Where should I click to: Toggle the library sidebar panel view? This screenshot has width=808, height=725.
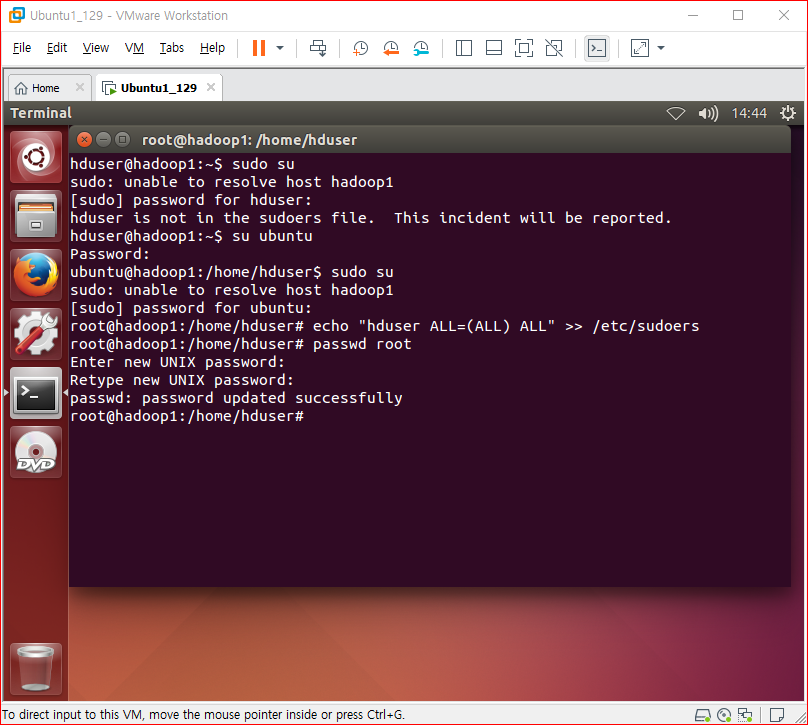click(464, 48)
